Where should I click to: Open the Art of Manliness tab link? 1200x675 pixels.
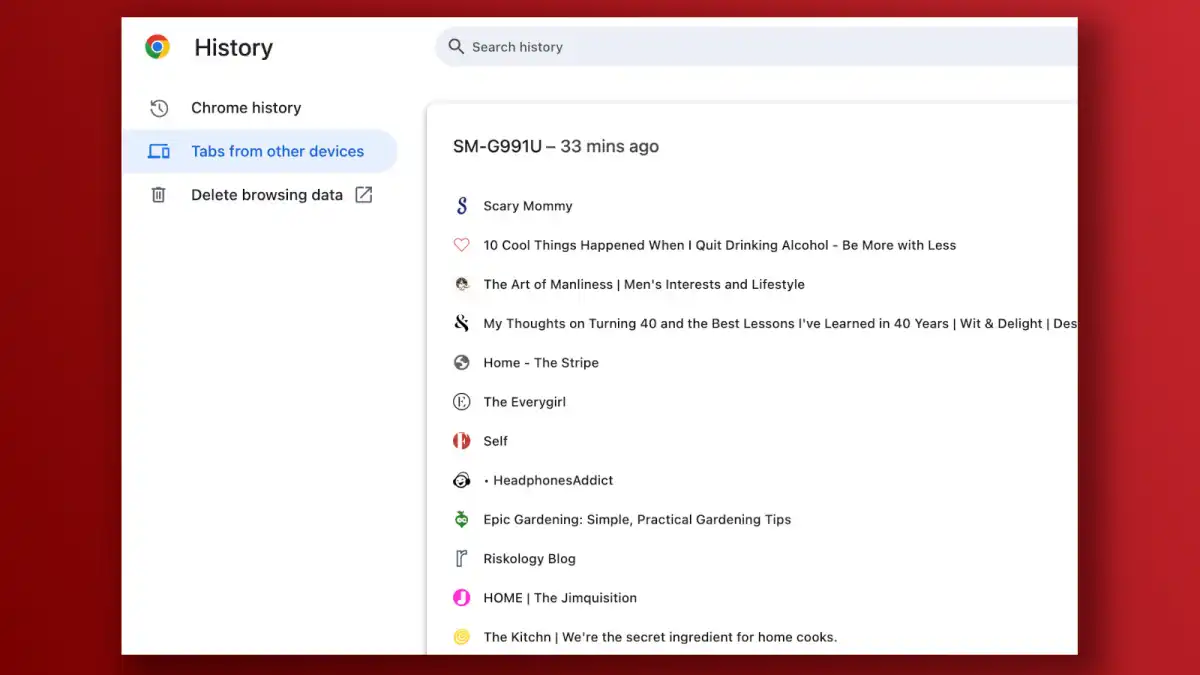[643, 284]
